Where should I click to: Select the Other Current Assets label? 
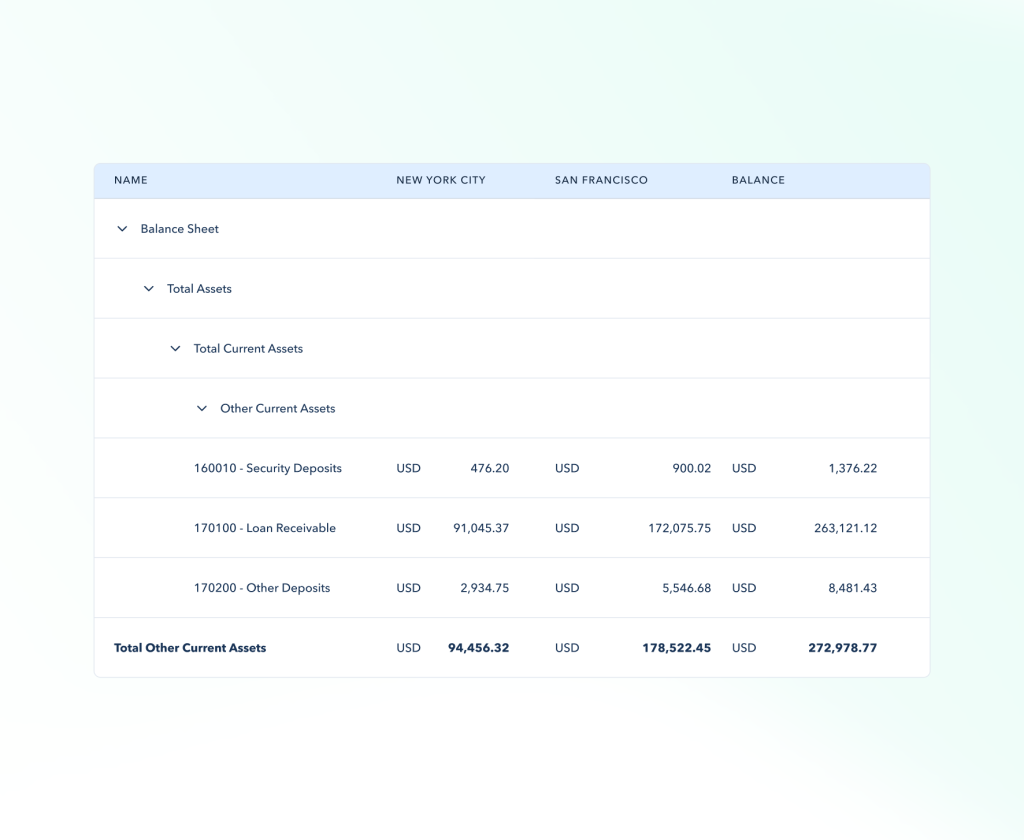[278, 409]
